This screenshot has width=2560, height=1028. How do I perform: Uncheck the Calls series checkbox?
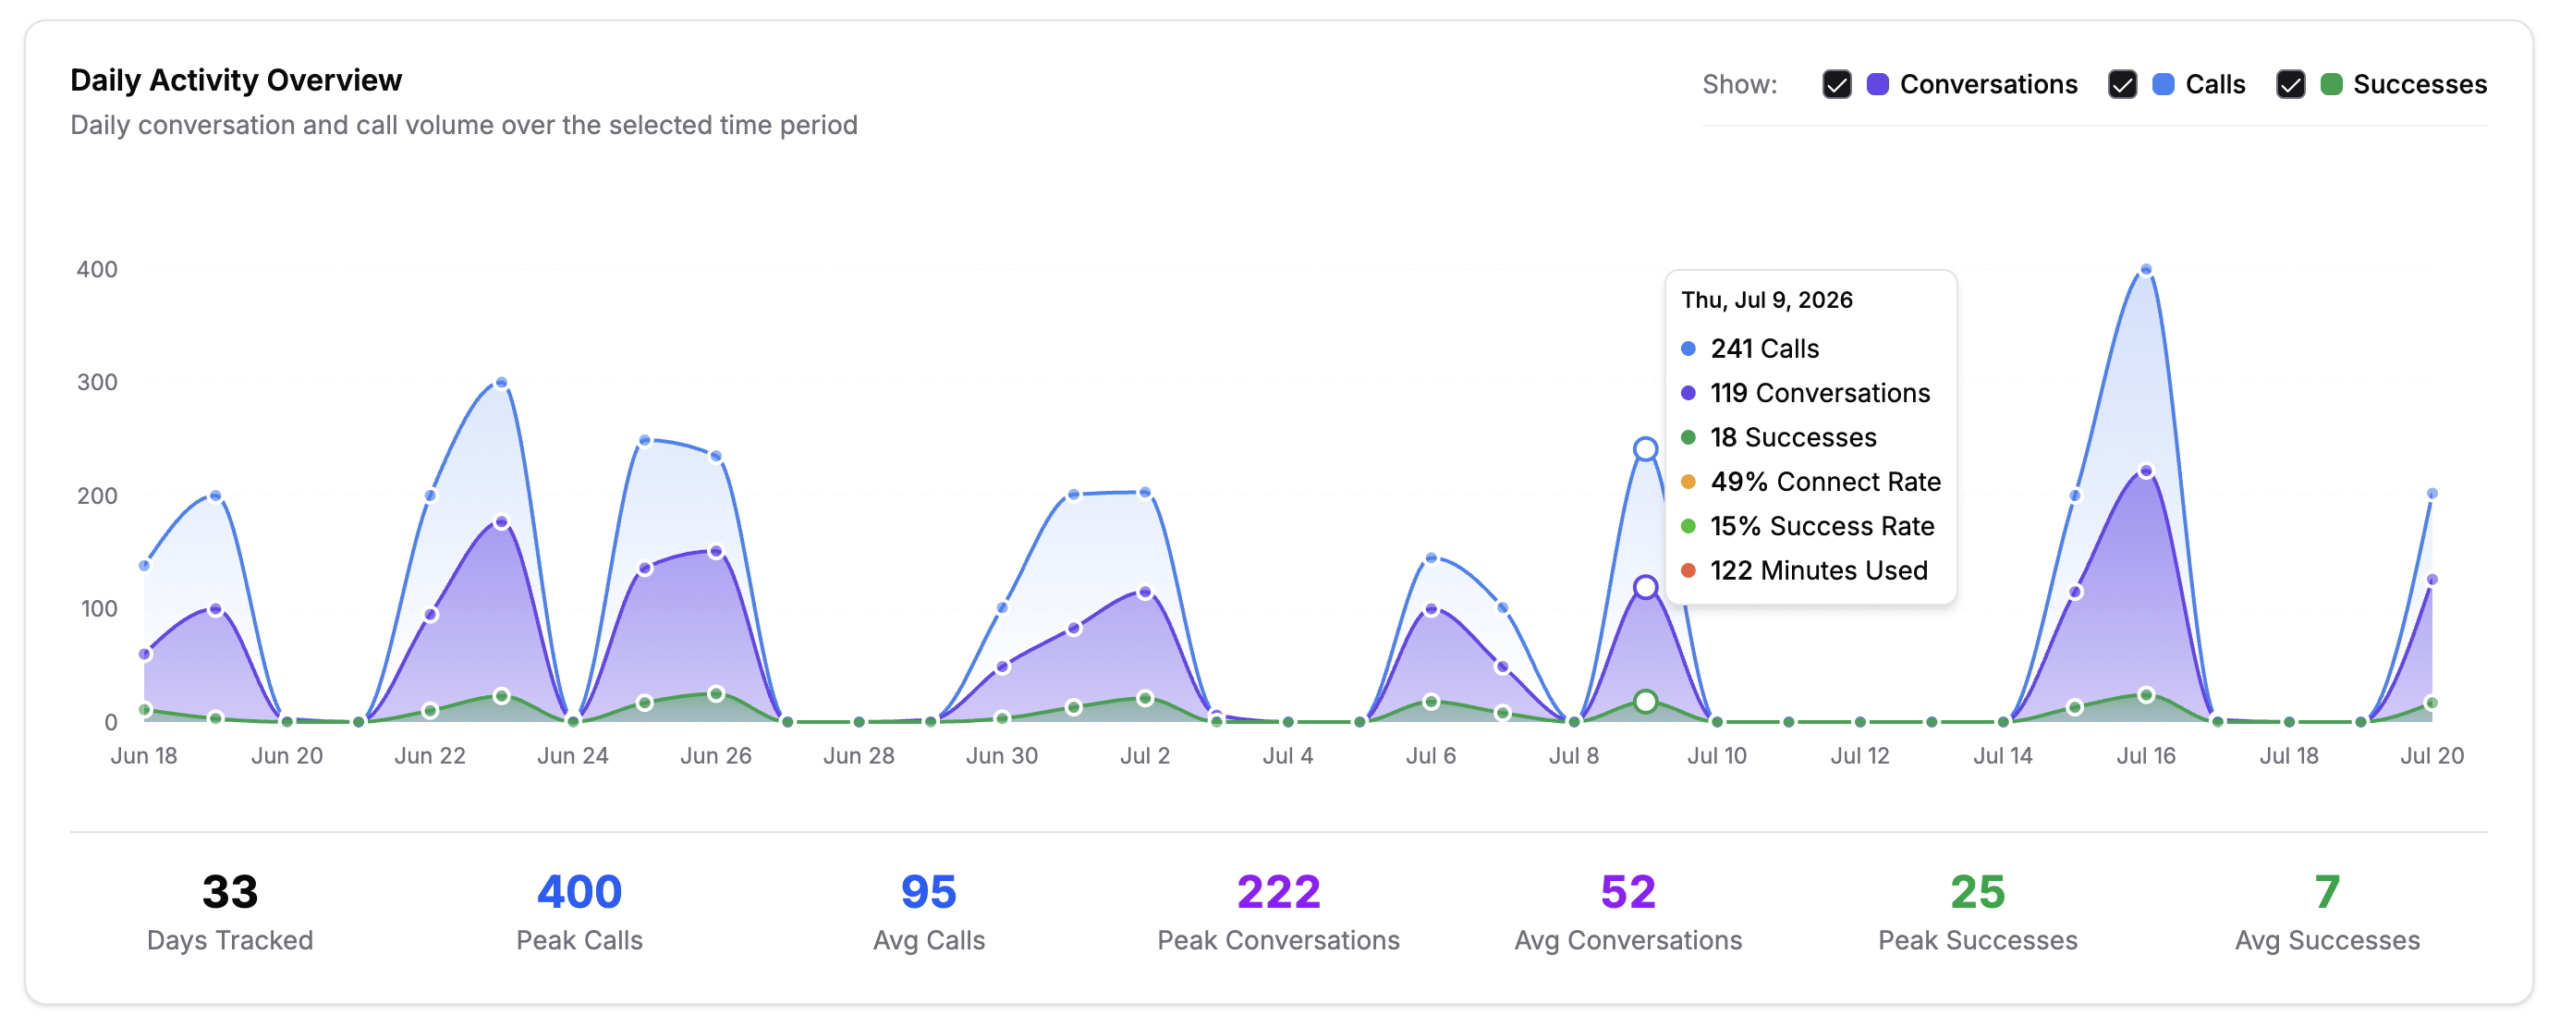2122,84
